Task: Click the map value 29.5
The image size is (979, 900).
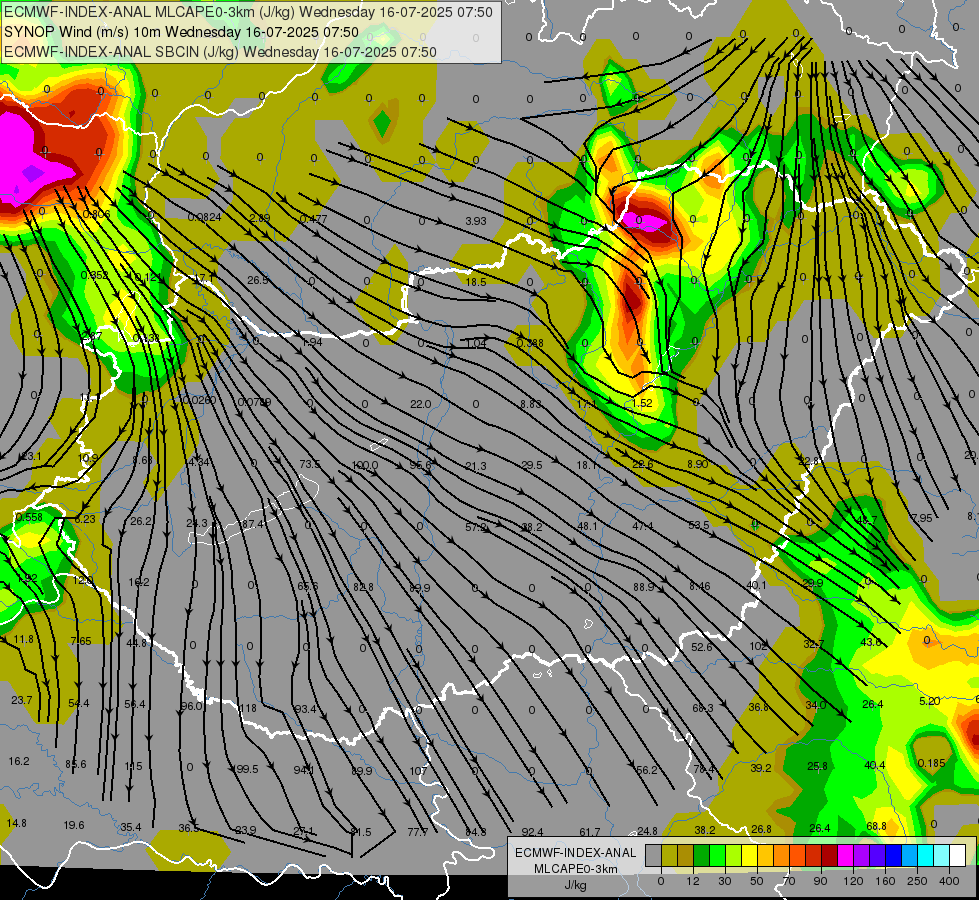Action: click(x=532, y=465)
